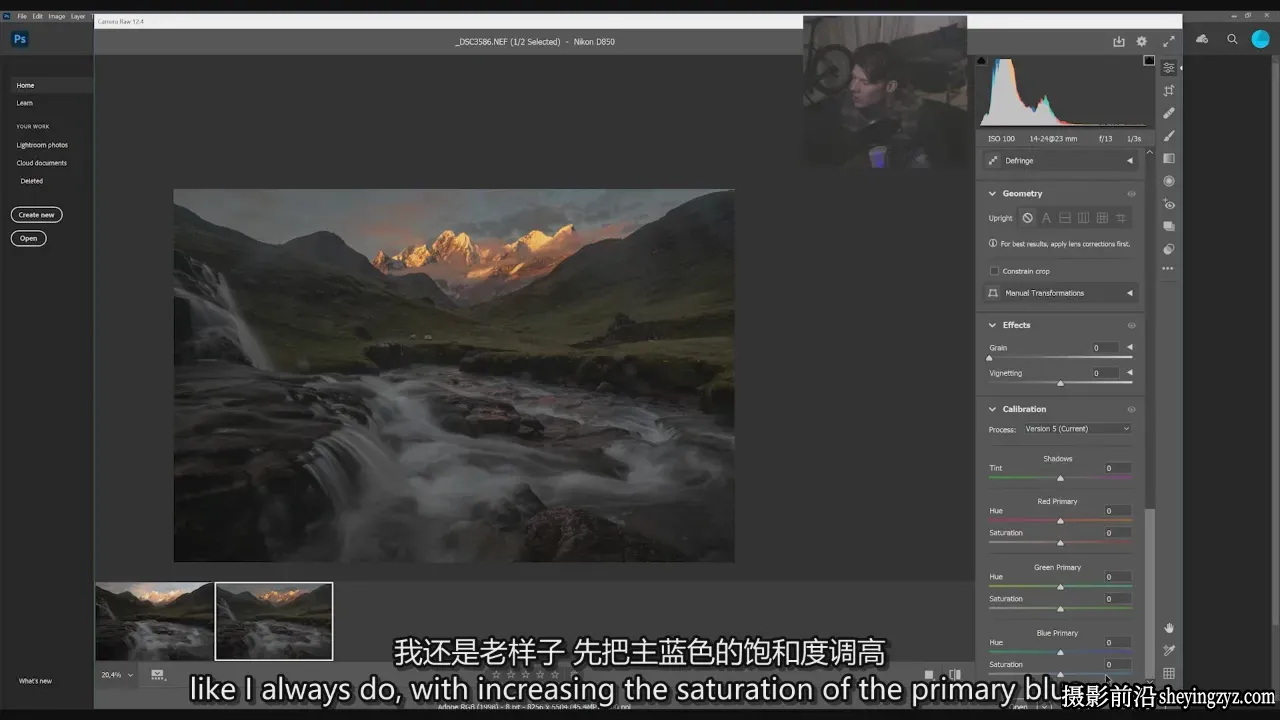Viewport: 1280px width, 720px height.
Task: Collapse the Effects section
Action: (x=993, y=325)
